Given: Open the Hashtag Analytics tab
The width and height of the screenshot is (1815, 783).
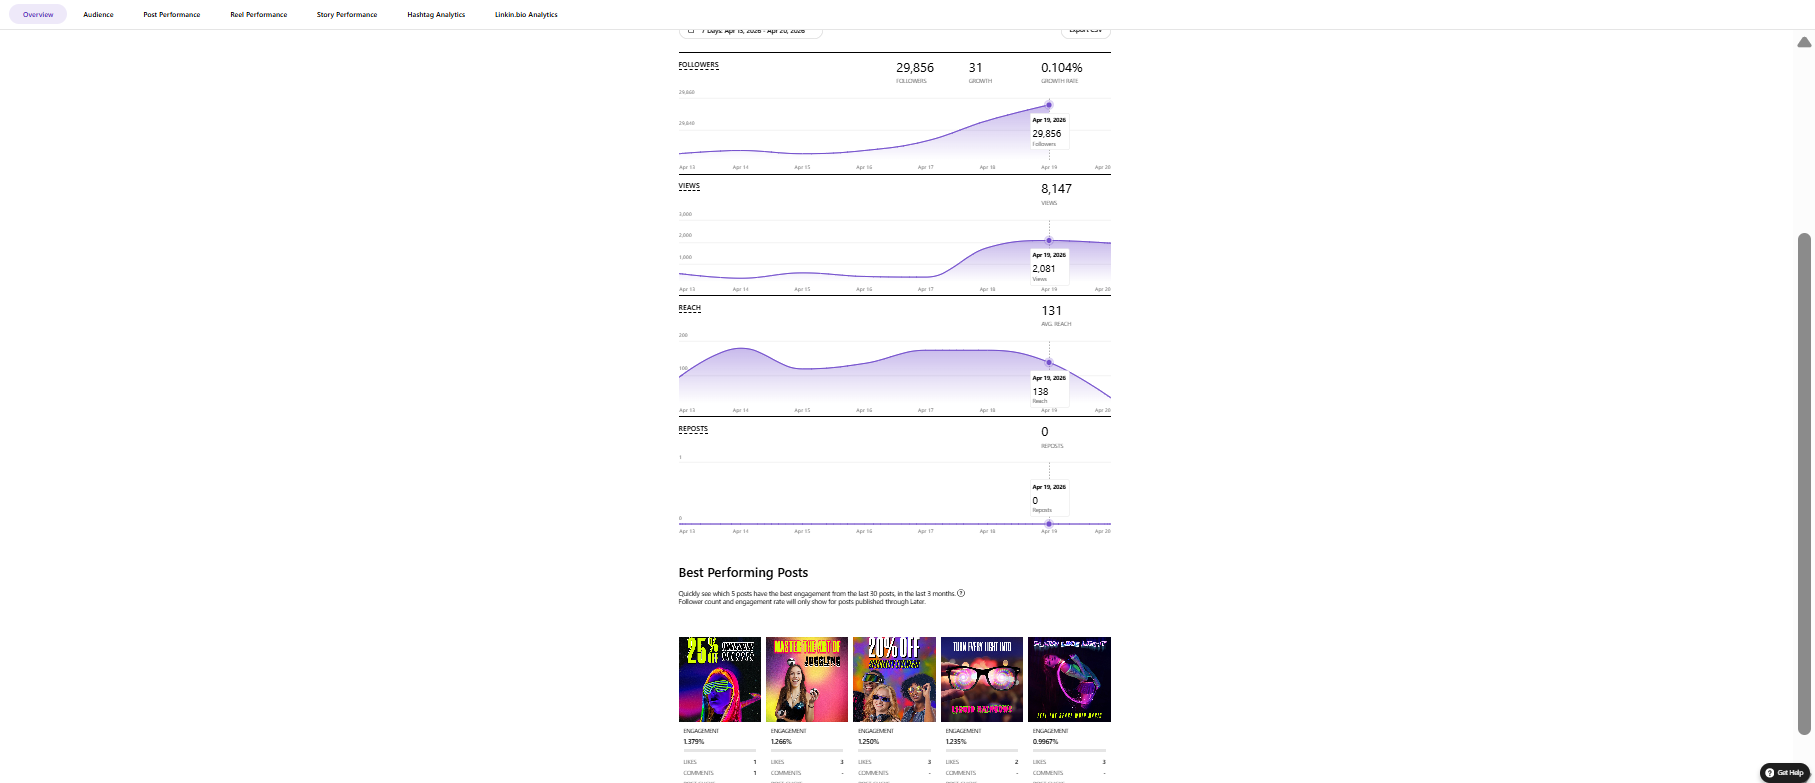Looking at the screenshot, I should 436,15.
